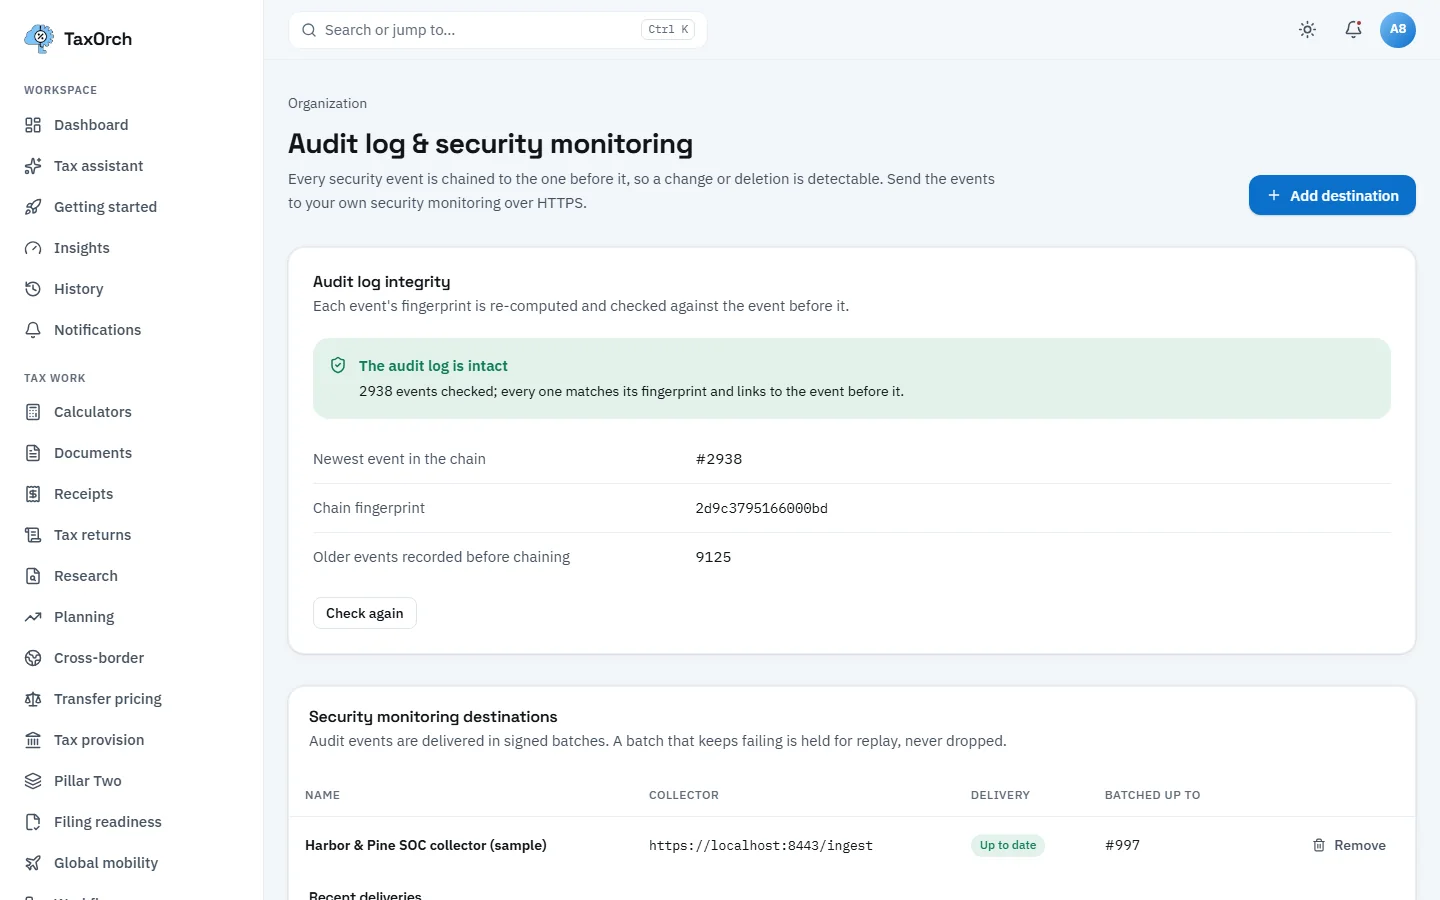Viewport: 1440px width, 900px height.
Task: Click the TaxOrch logo icon
Action: (x=39, y=39)
